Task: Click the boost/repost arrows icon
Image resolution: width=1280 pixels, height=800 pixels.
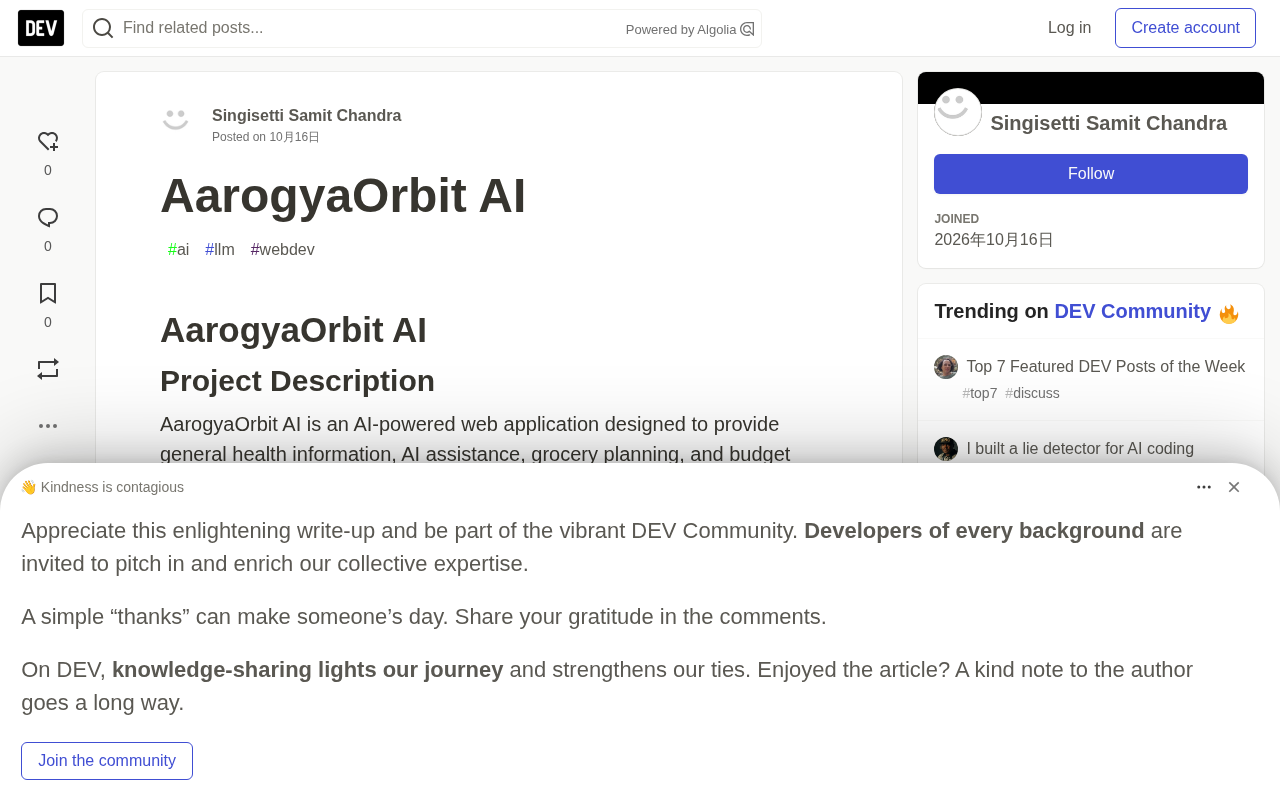Action: [x=48, y=369]
